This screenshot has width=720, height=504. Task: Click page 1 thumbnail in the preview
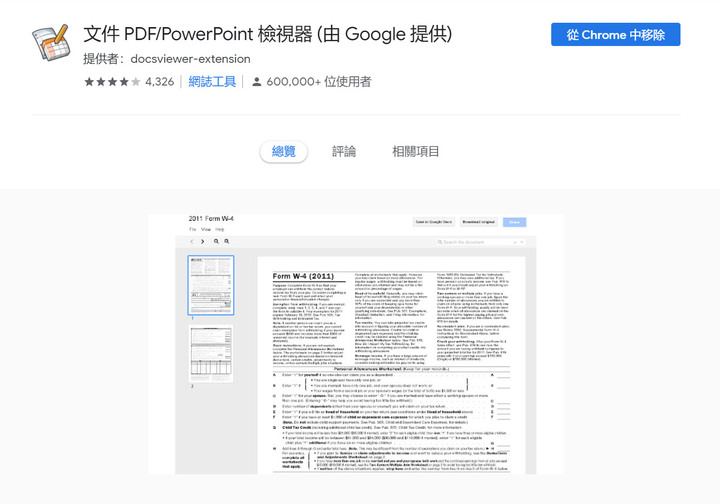[211, 285]
